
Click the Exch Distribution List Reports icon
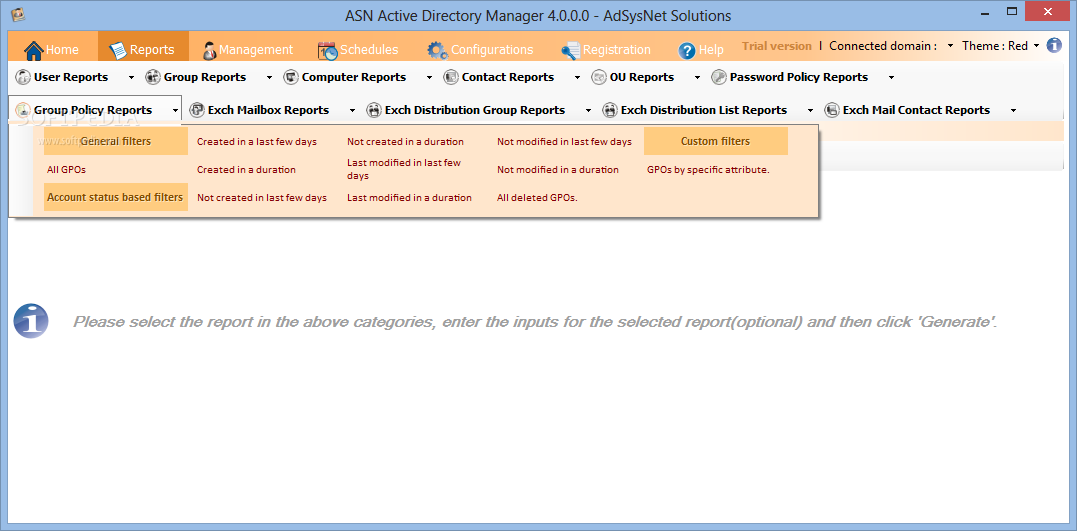610,110
